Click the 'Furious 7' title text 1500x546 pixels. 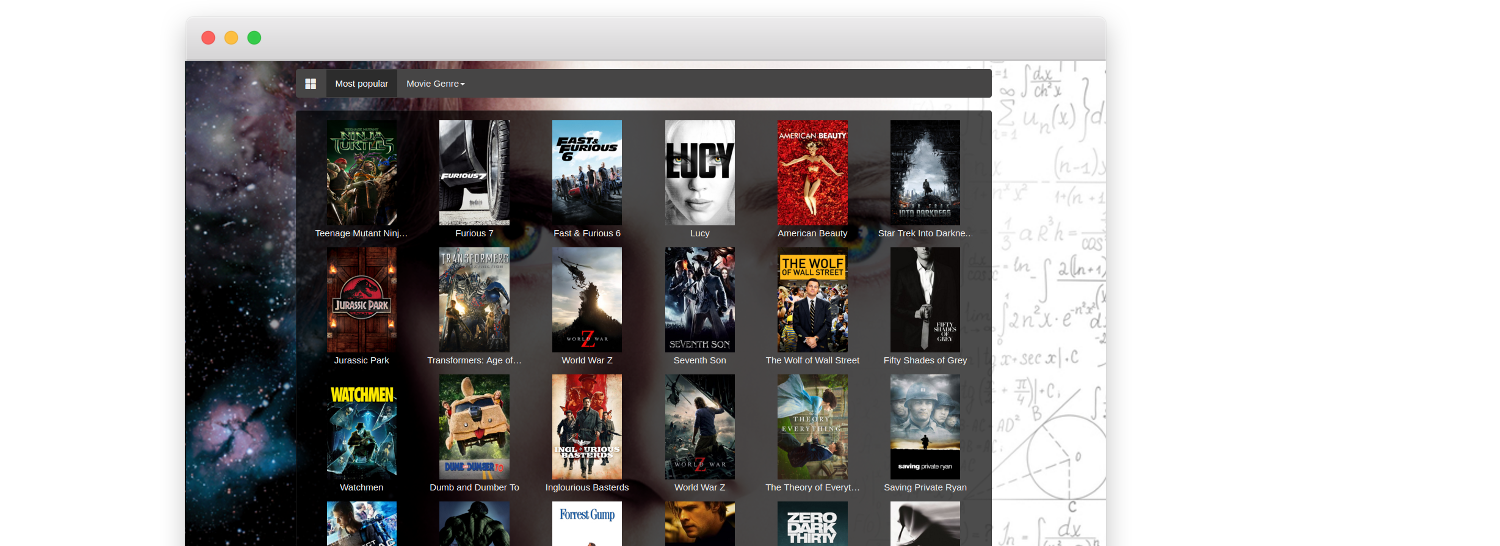coord(474,233)
